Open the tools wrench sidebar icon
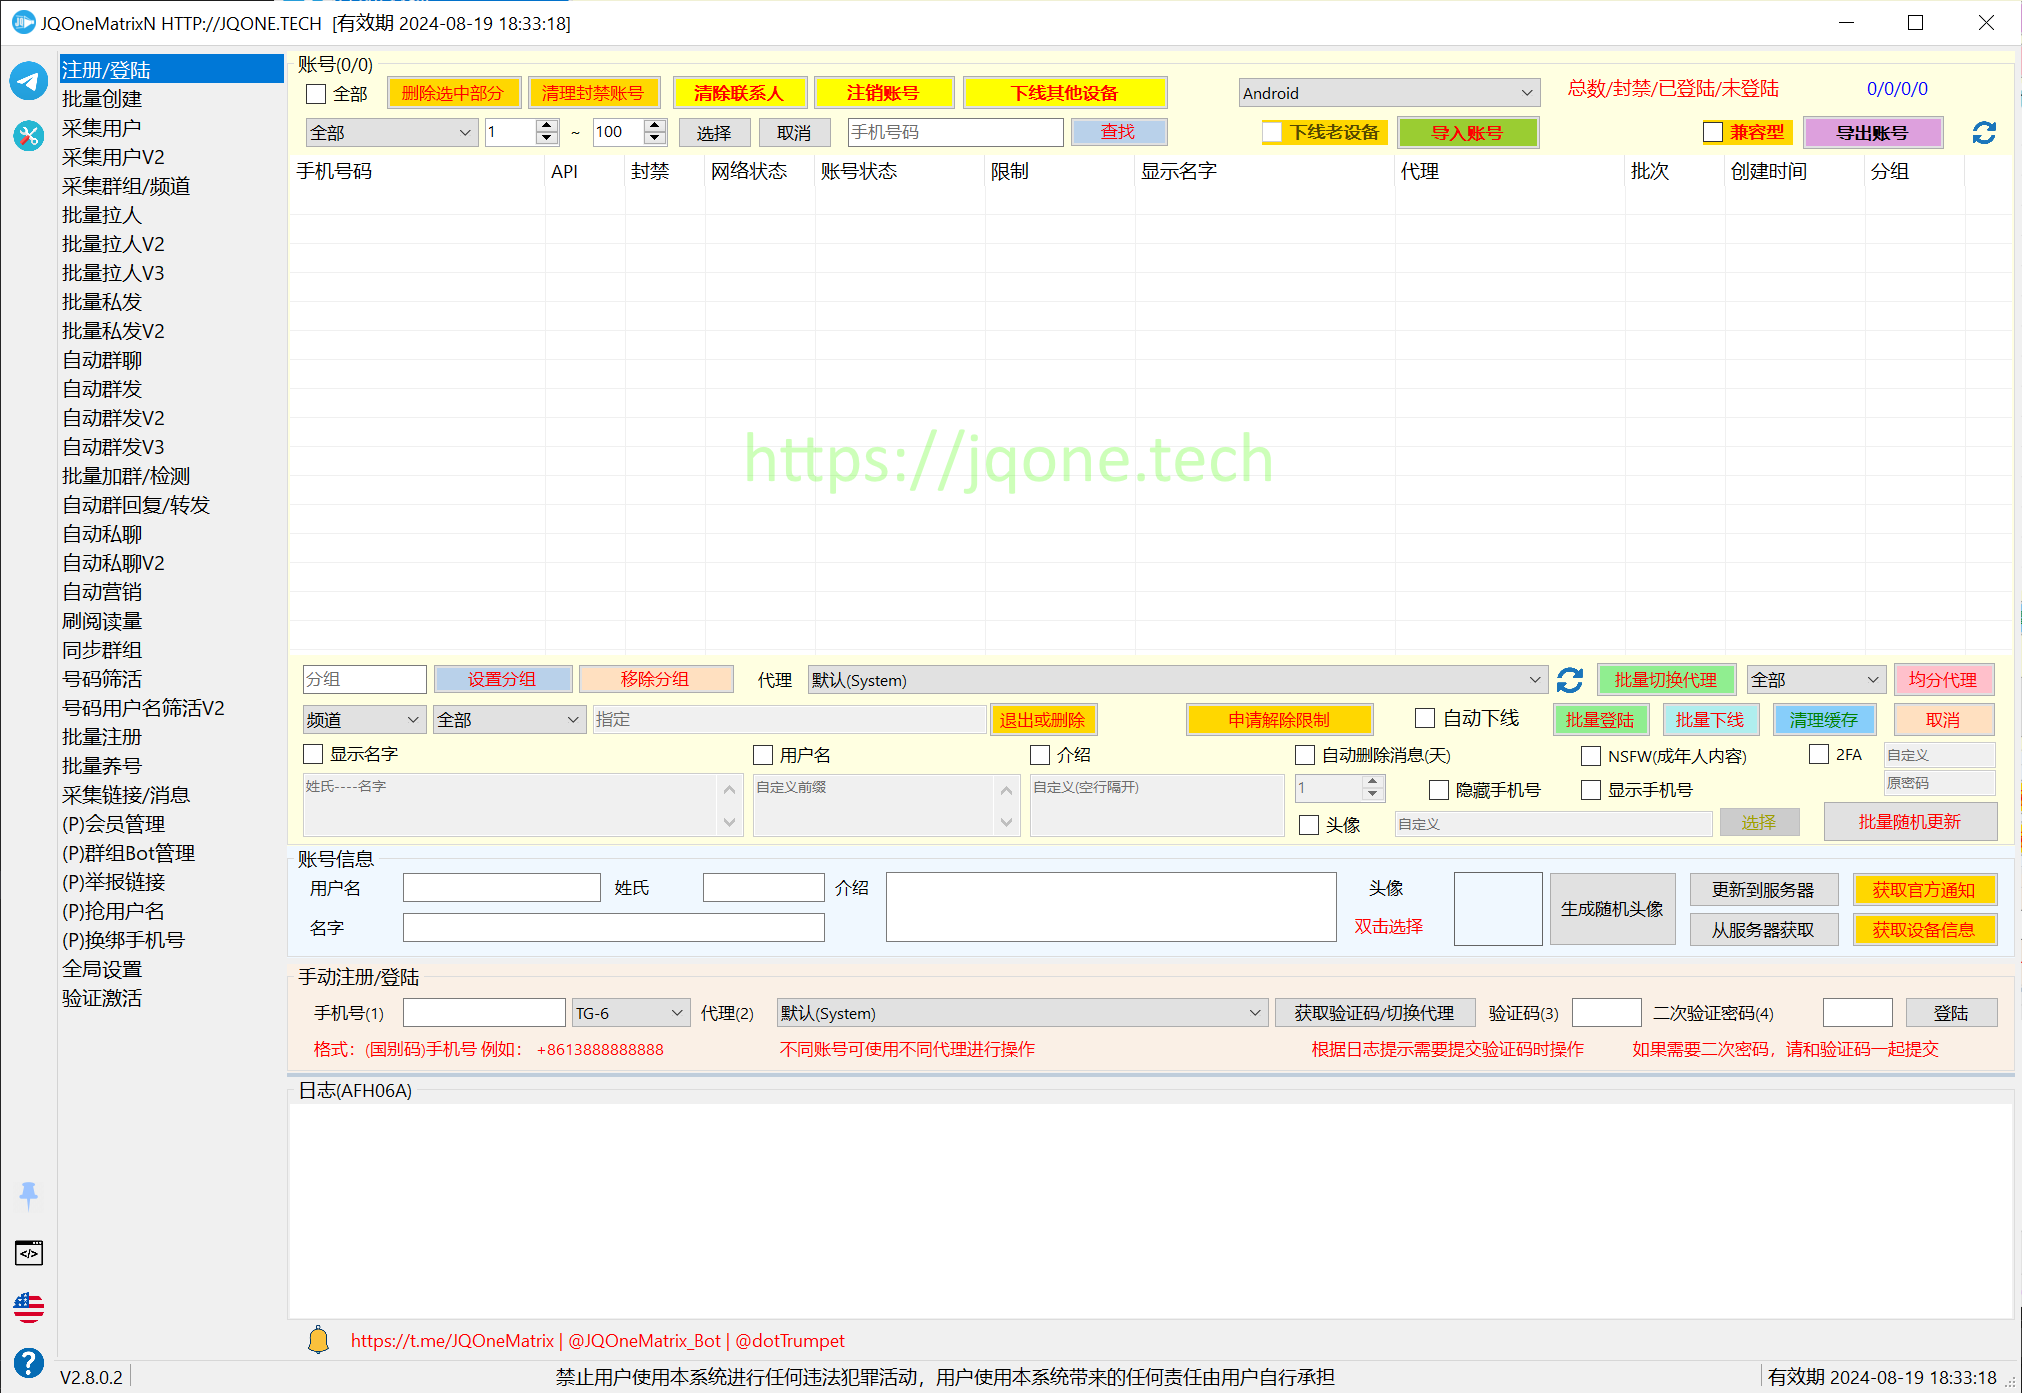This screenshot has width=2022, height=1393. (x=29, y=135)
